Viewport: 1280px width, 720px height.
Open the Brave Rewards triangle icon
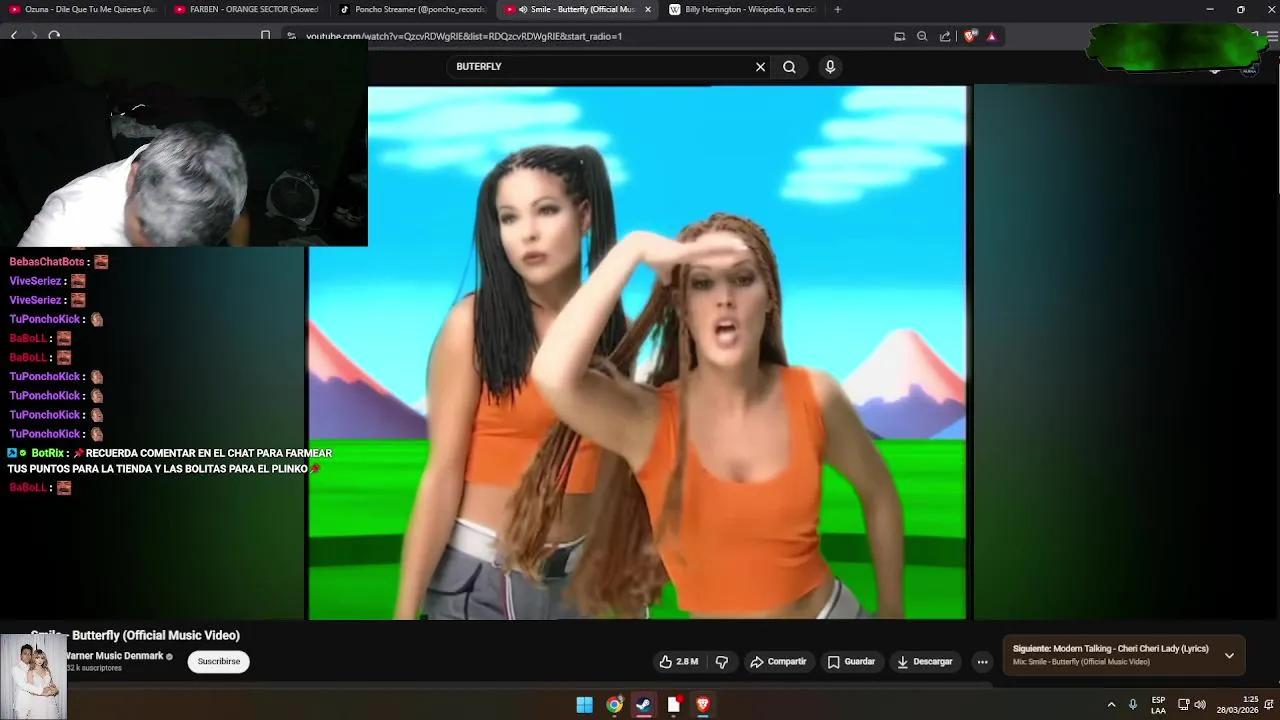click(991, 36)
